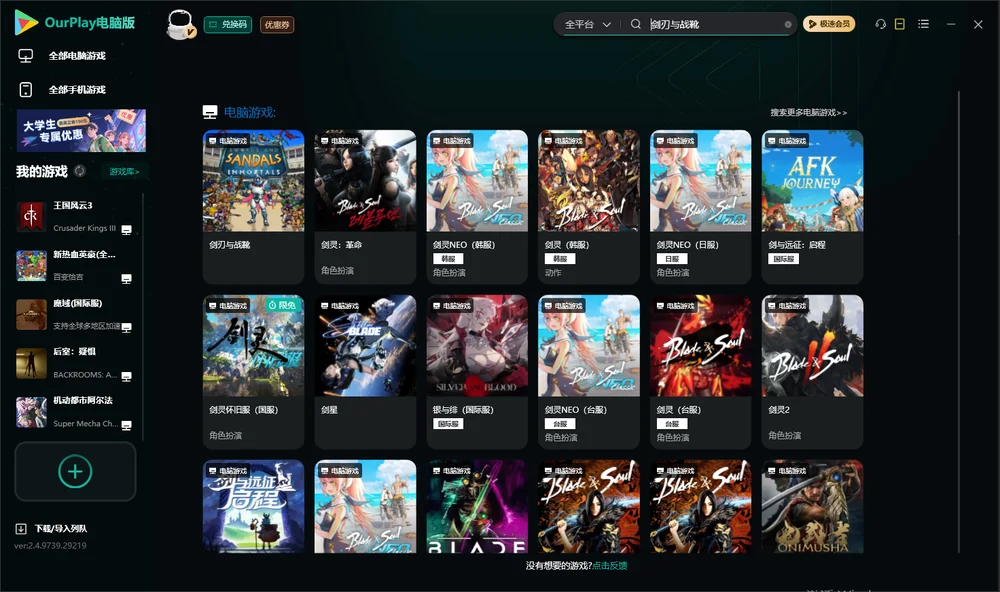Click the 王国风云3 game icon
The height and width of the screenshot is (592, 1000).
pyautogui.click(x=31, y=216)
